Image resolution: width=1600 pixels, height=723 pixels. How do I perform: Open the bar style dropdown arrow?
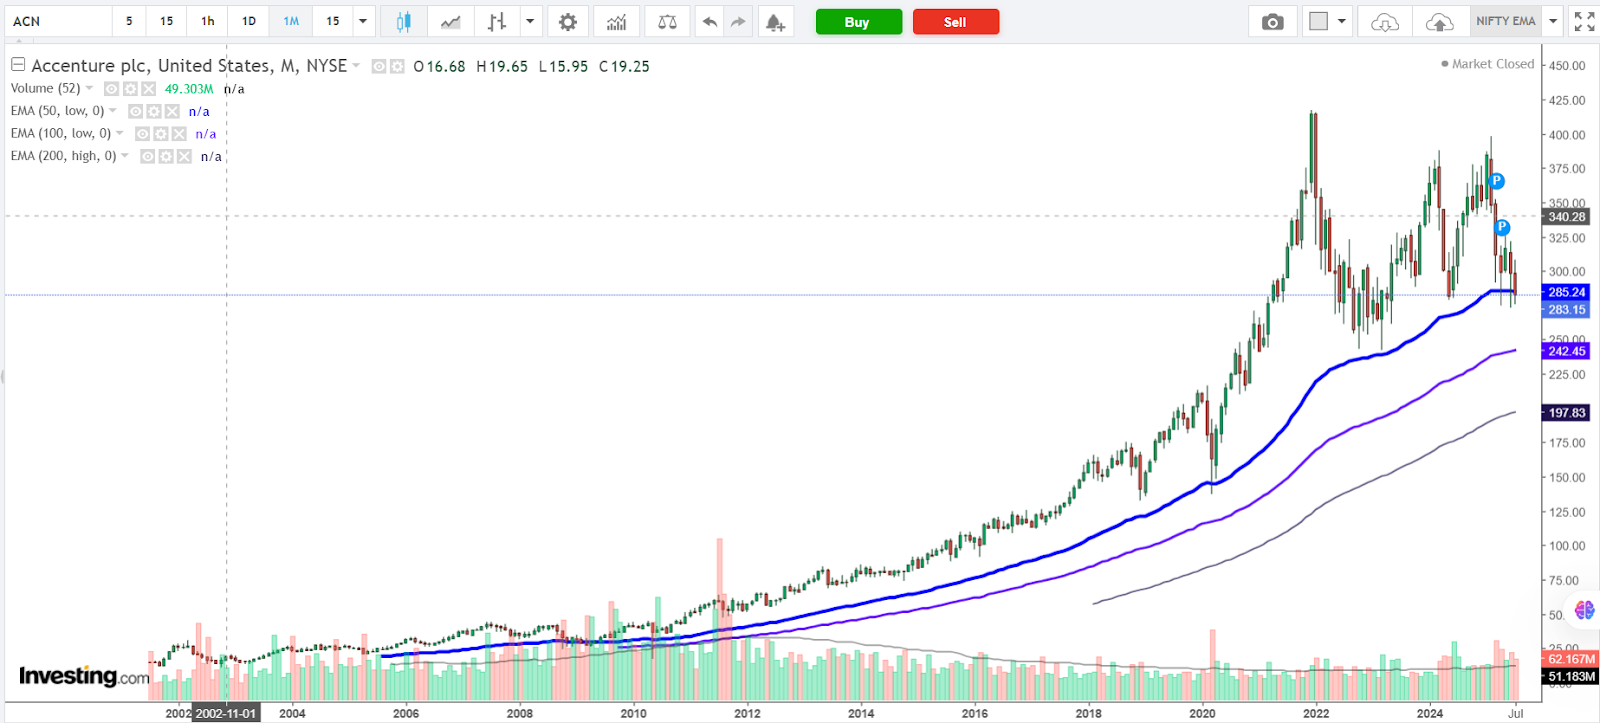tap(530, 21)
